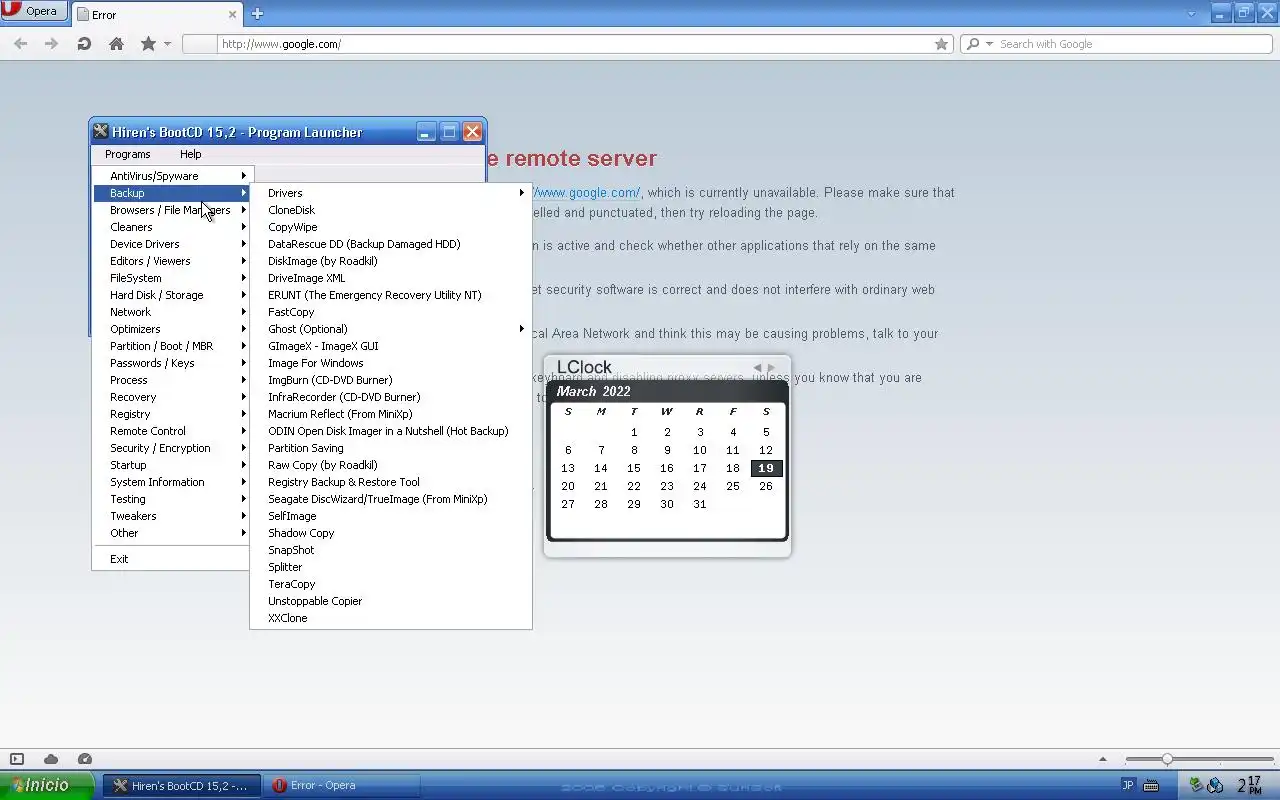This screenshot has width=1280, height=800.
Task: Open the www.google.com link on error page
Action: [x=587, y=193]
